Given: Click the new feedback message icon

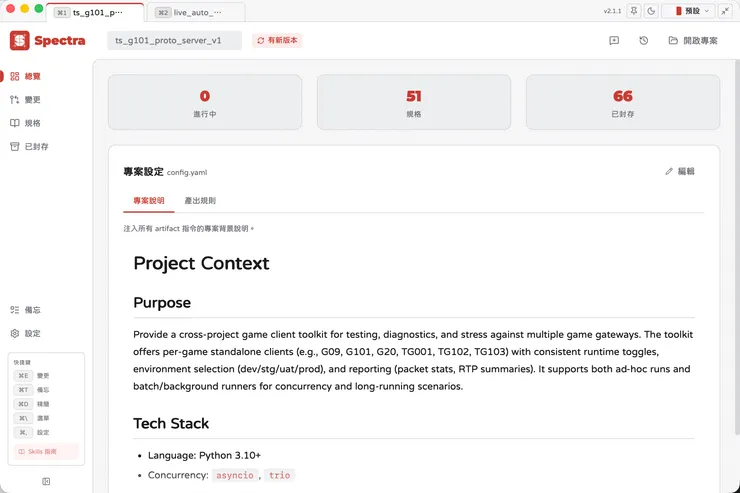Looking at the screenshot, I should point(614,41).
